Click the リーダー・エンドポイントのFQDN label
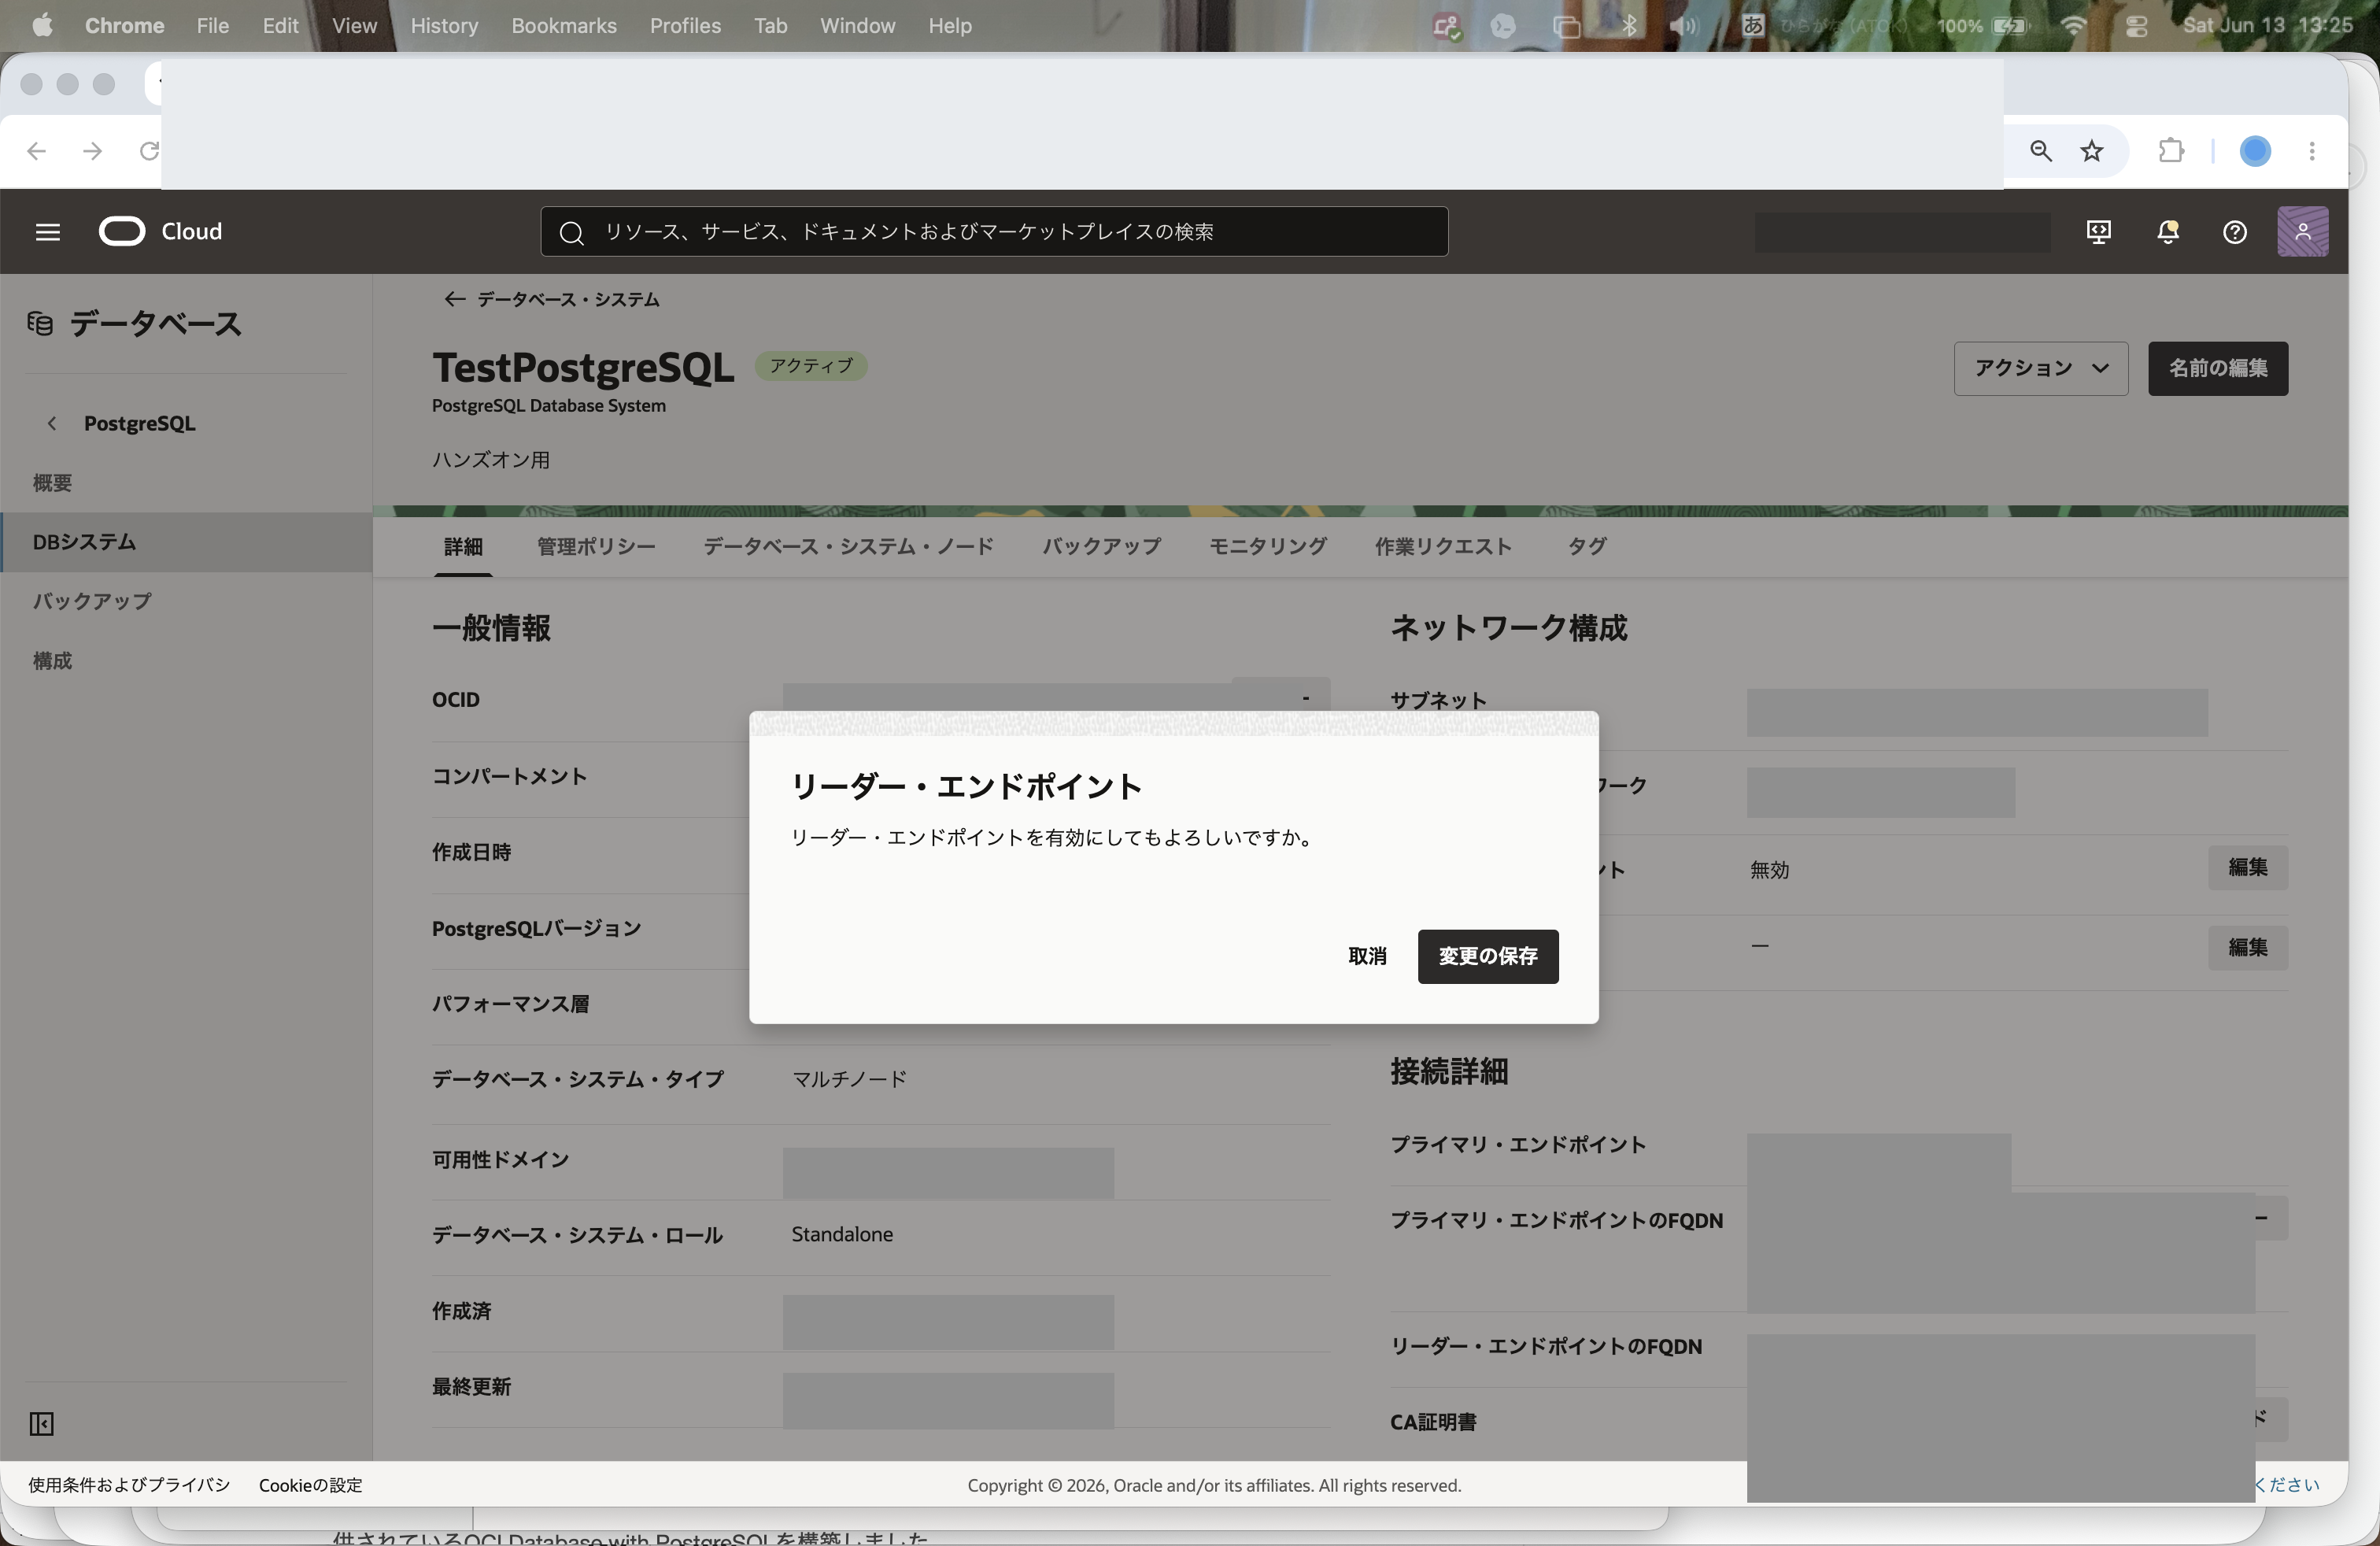The width and height of the screenshot is (2380, 1546). (x=1545, y=1346)
